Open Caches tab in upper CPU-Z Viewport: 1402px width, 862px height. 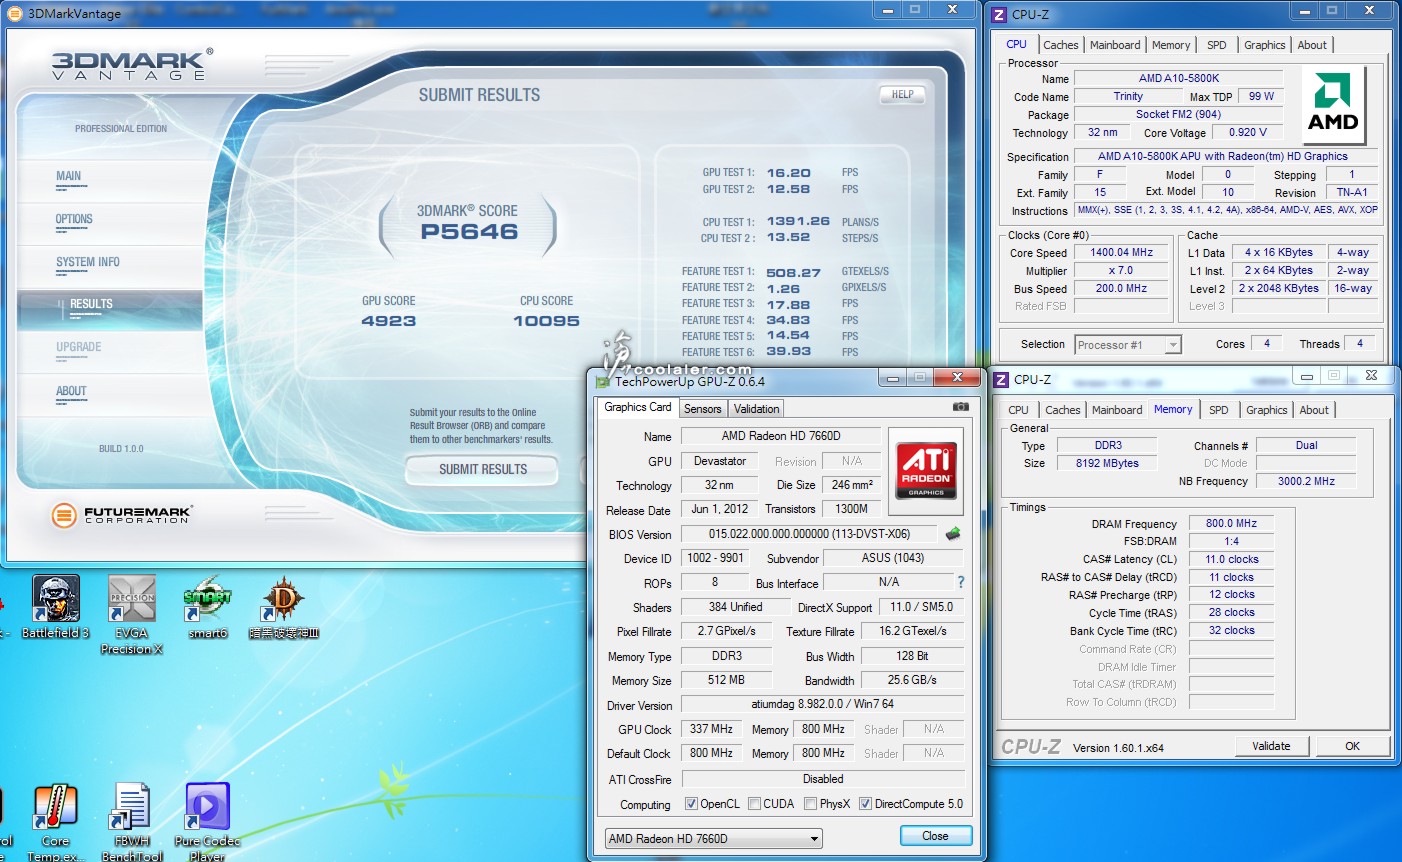point(1060,45)
